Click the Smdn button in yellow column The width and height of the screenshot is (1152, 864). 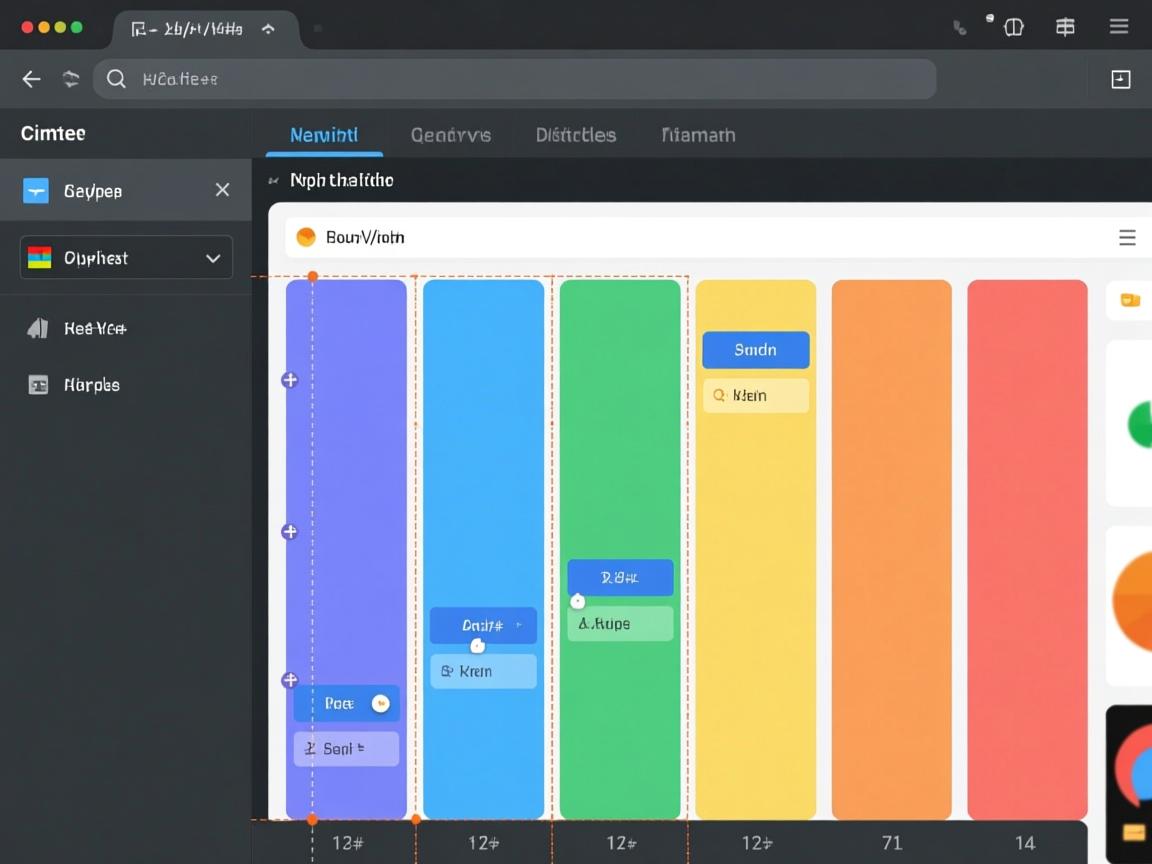(x=755, y=350)
